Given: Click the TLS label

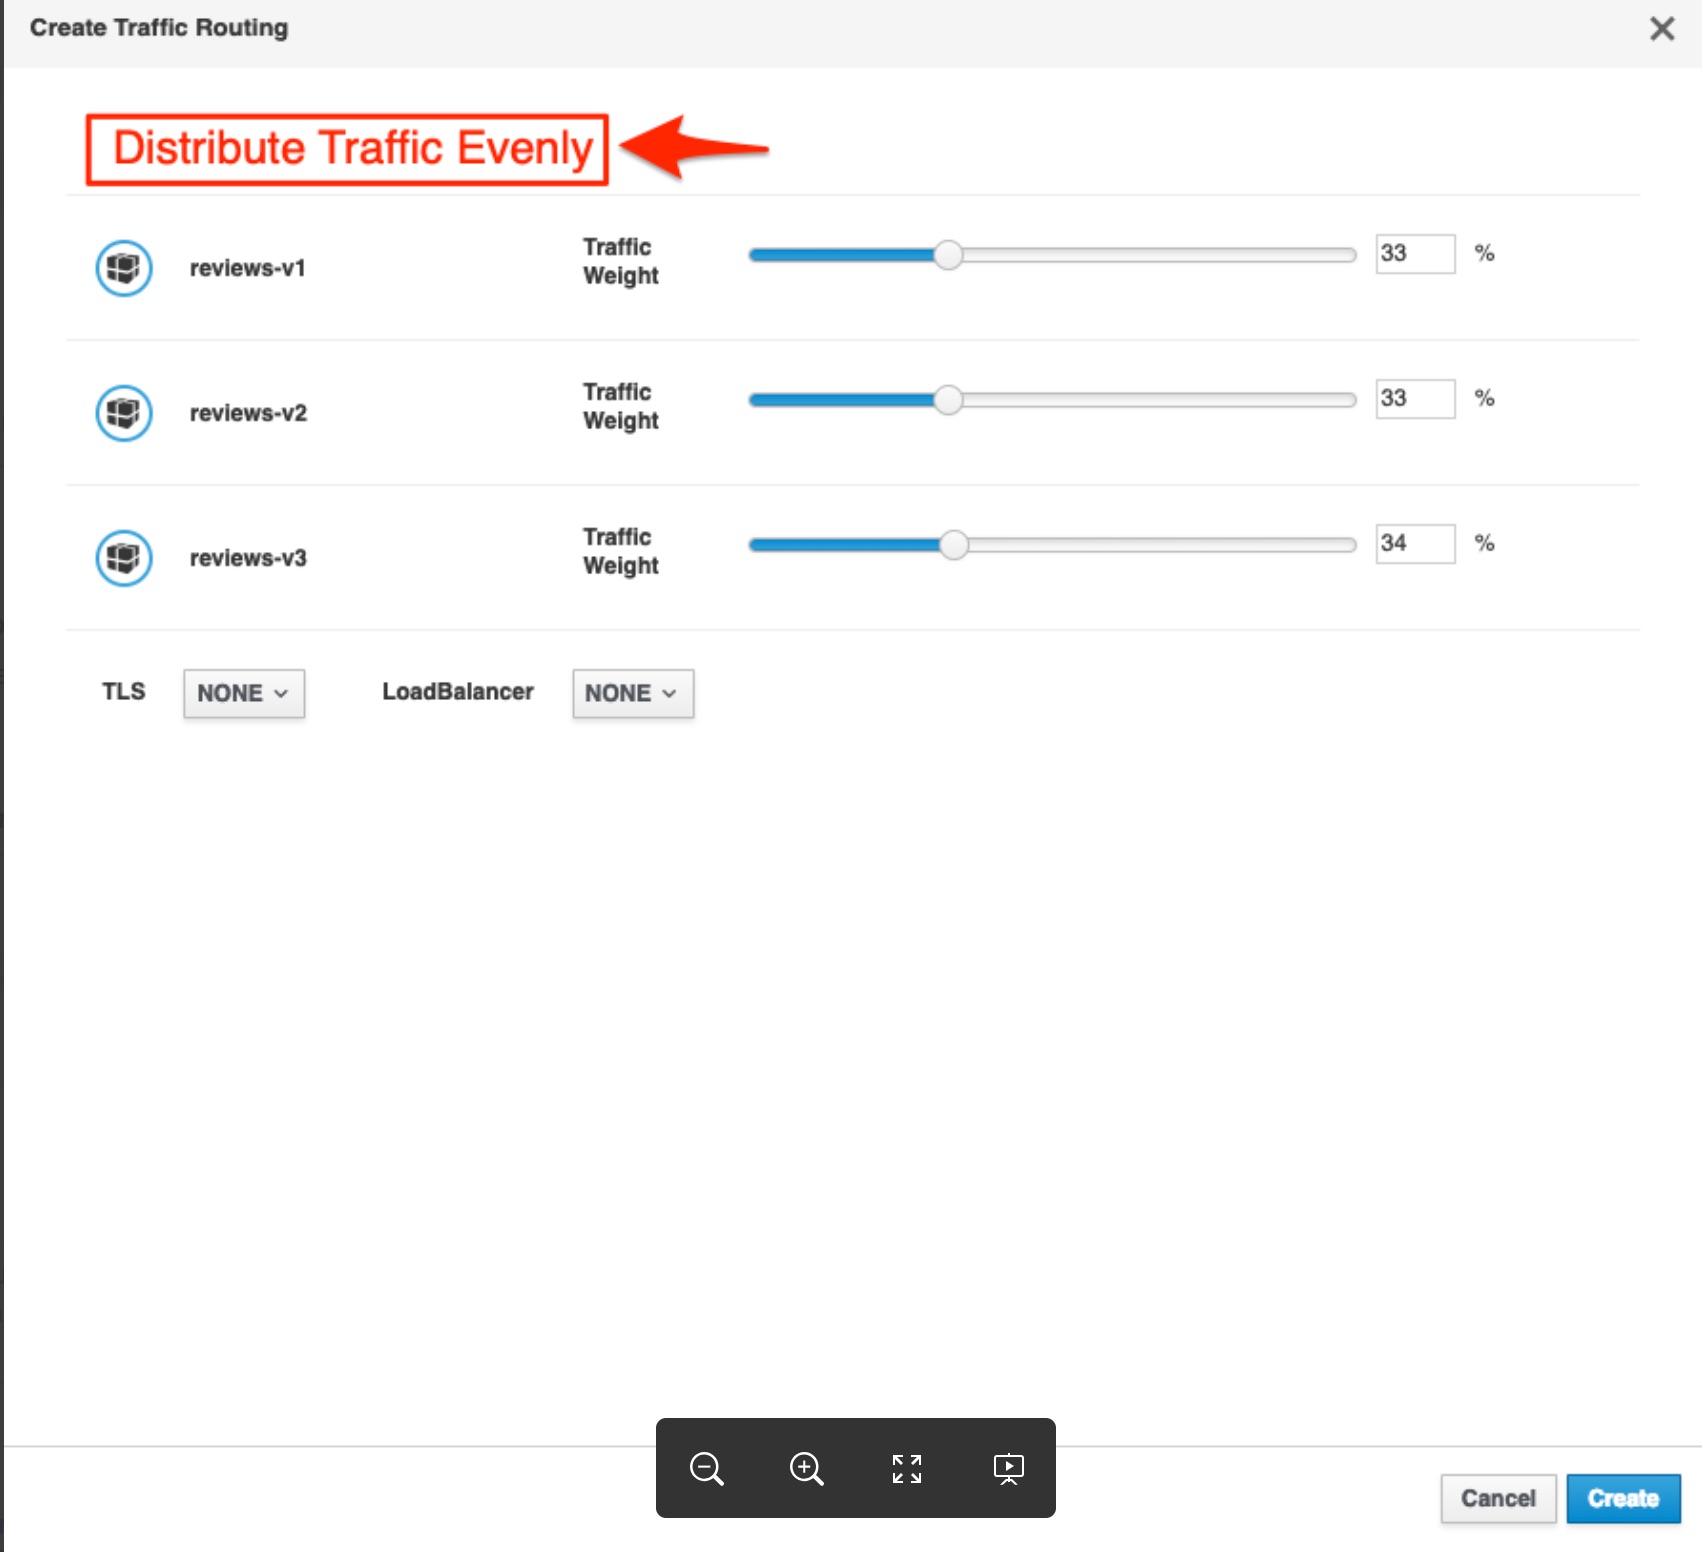Looking at the screenshot, I should 124,692.
